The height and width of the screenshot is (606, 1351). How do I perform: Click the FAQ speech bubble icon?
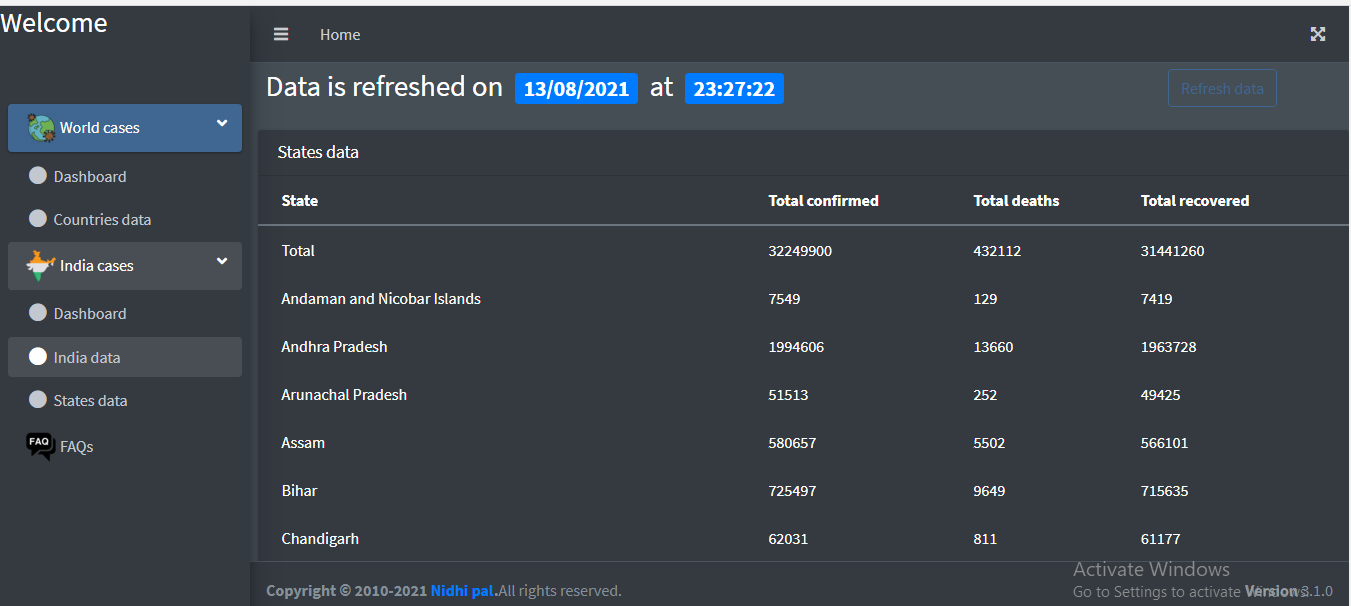coord(40,446)
